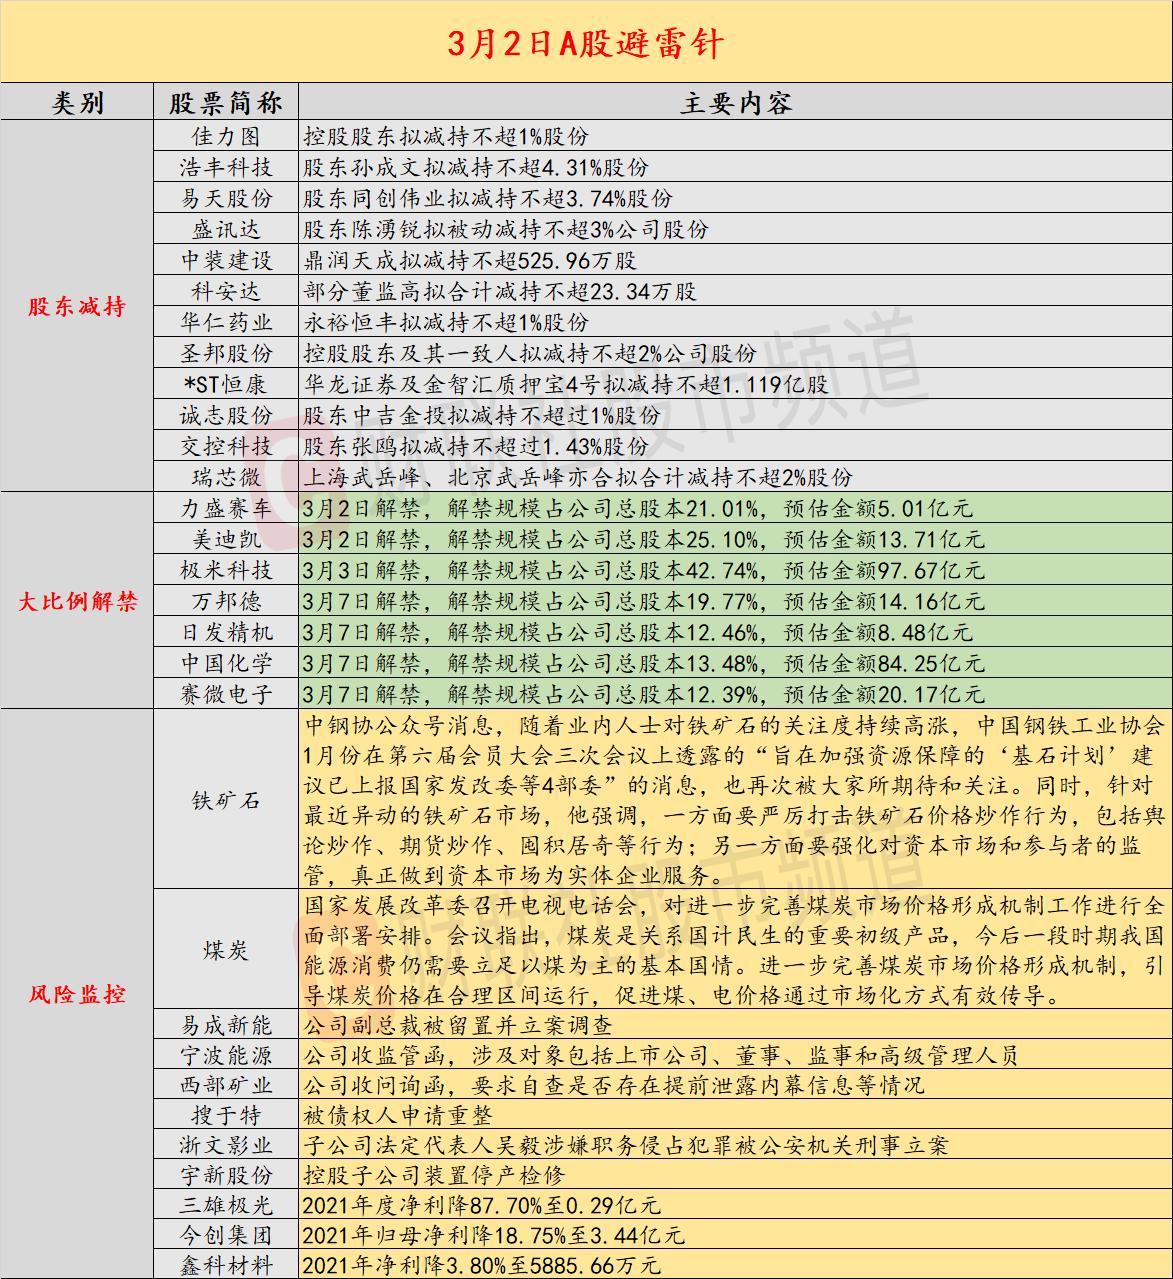Select stock name '浙文影业'
The height and width of the screenshot is (1279, 1173).
click(226, 1145)
